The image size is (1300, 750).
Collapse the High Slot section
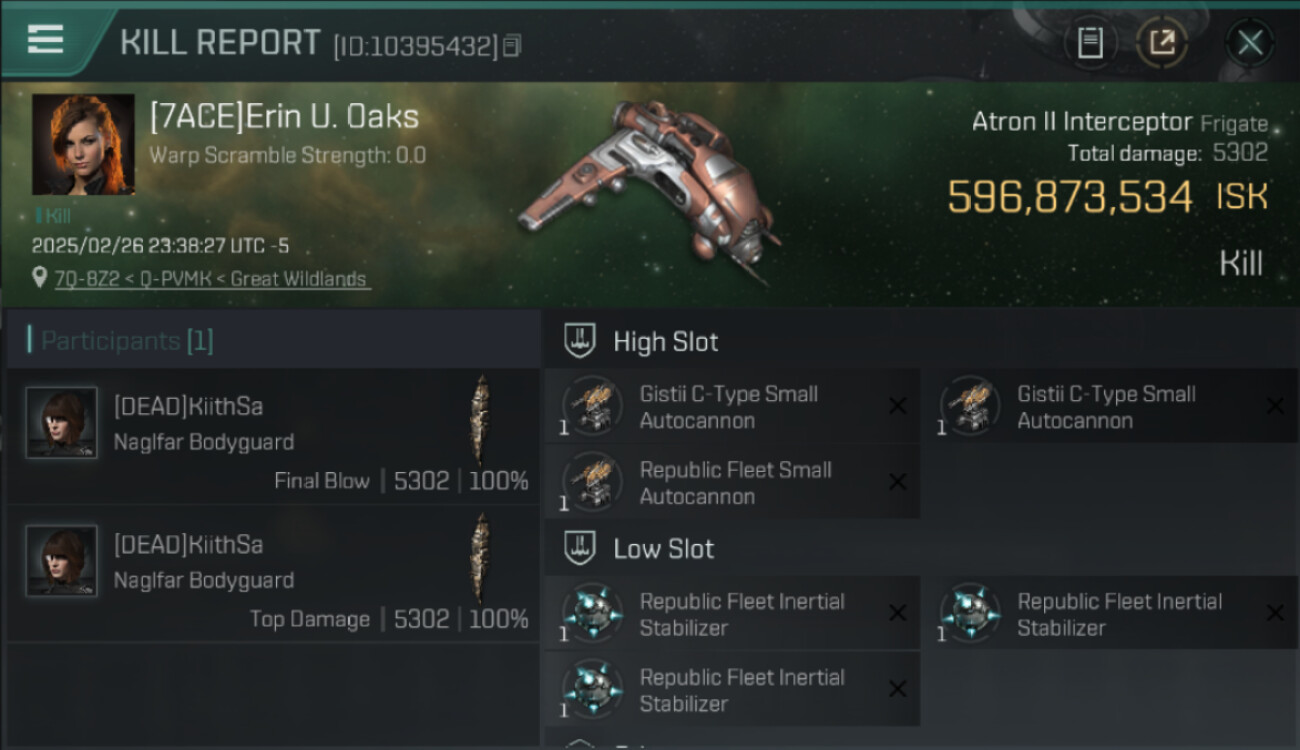click(x=580, y=341)
